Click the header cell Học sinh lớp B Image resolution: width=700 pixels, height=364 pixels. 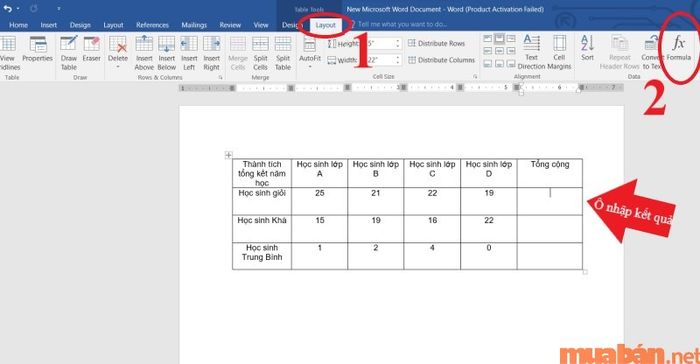click(375, 173)
